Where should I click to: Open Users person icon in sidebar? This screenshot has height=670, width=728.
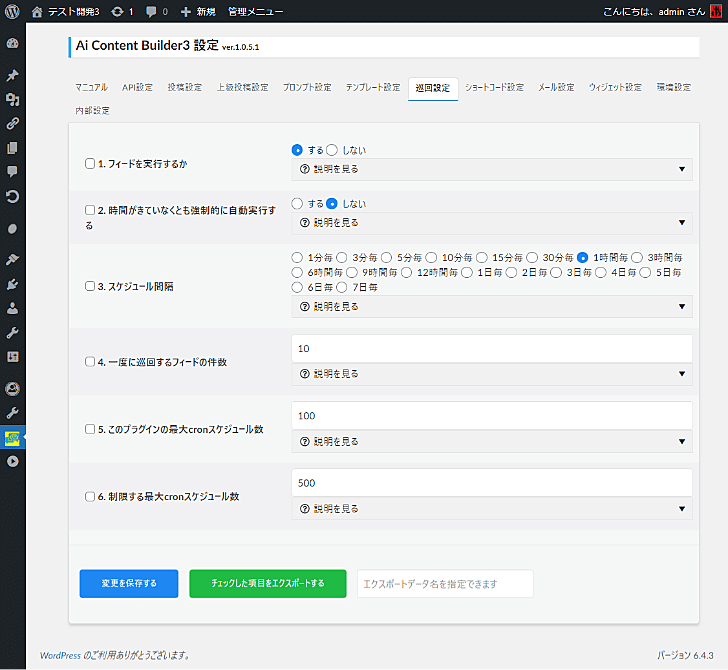pyautogui.click(x=13, y=308)
